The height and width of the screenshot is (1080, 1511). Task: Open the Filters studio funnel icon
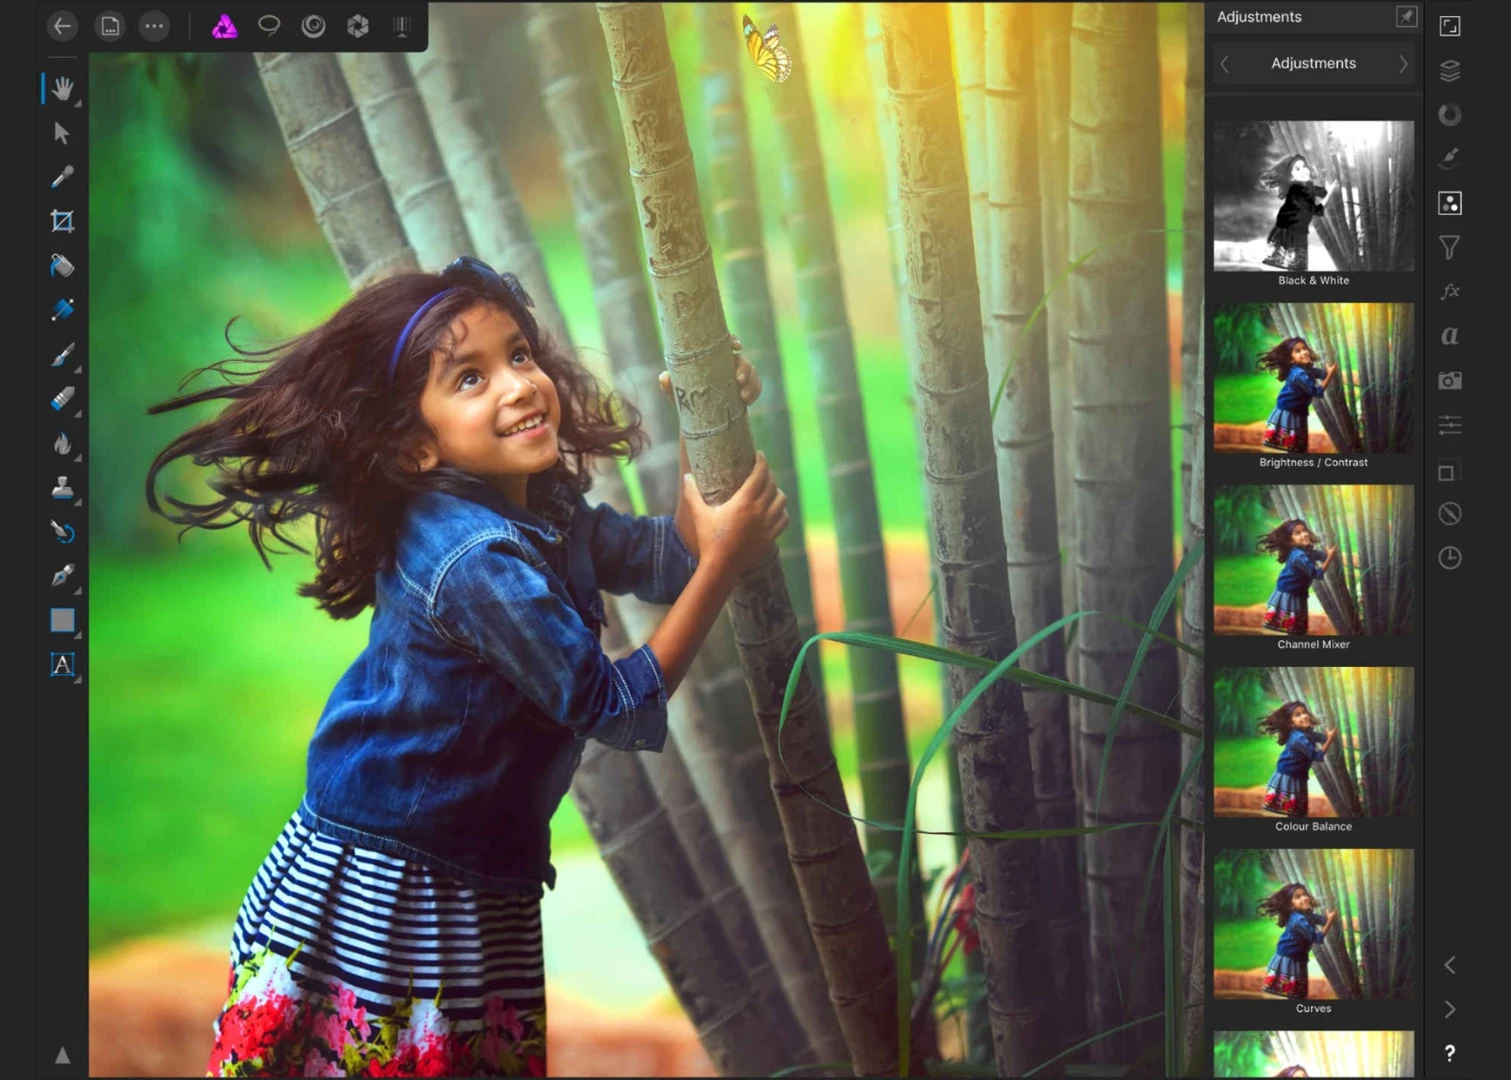tap(1450, 247)
